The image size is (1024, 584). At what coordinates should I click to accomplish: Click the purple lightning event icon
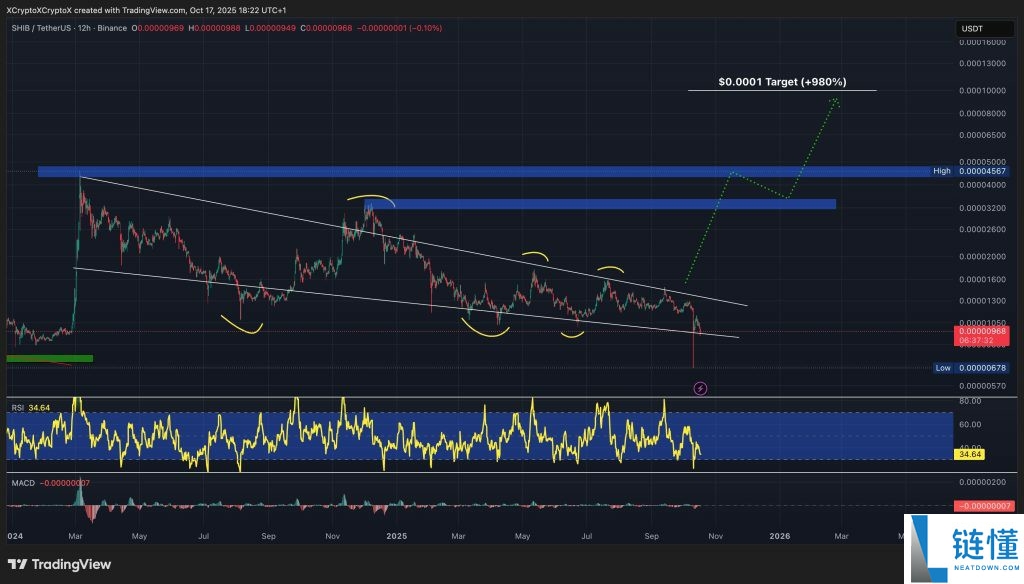pos(700,387)
